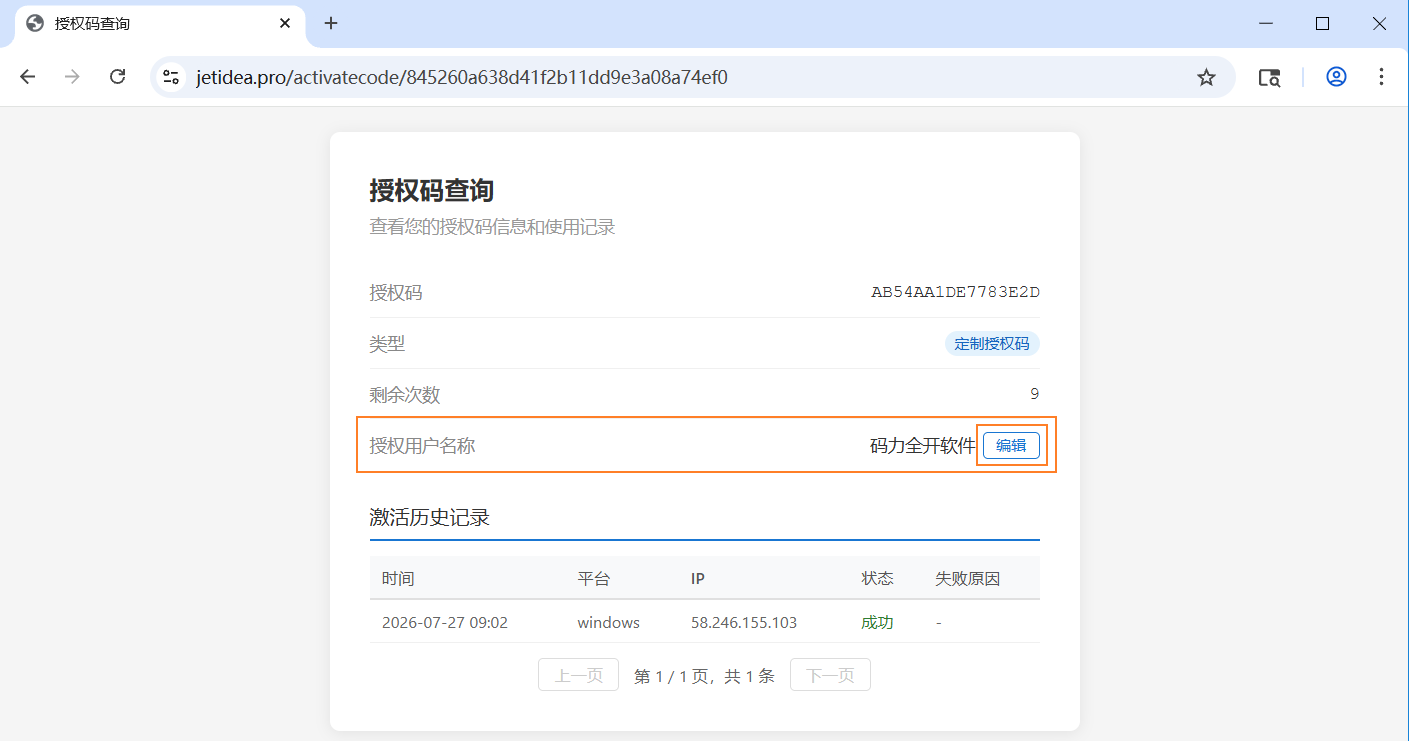
Task: Click the 成功 status cell
Action: [x=878, y=622]
